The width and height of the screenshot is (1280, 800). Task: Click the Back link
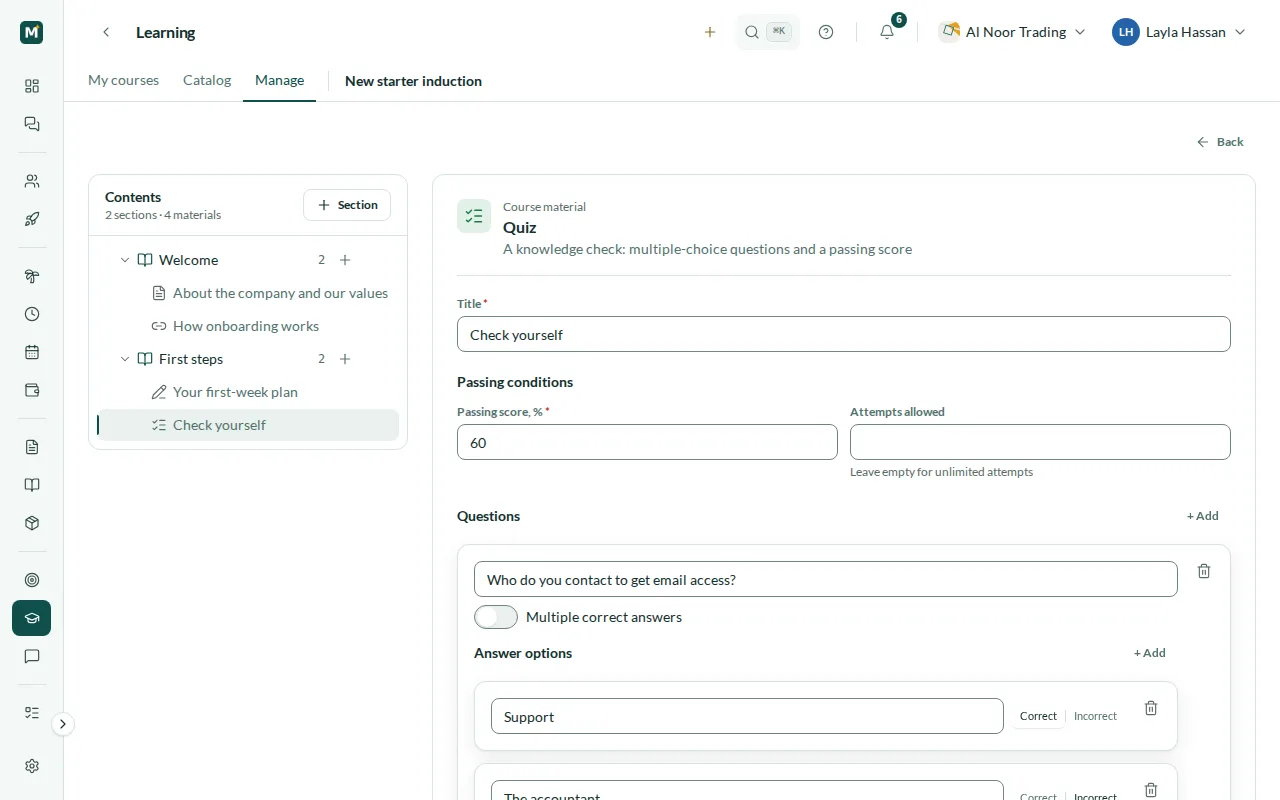(1220, 142)
